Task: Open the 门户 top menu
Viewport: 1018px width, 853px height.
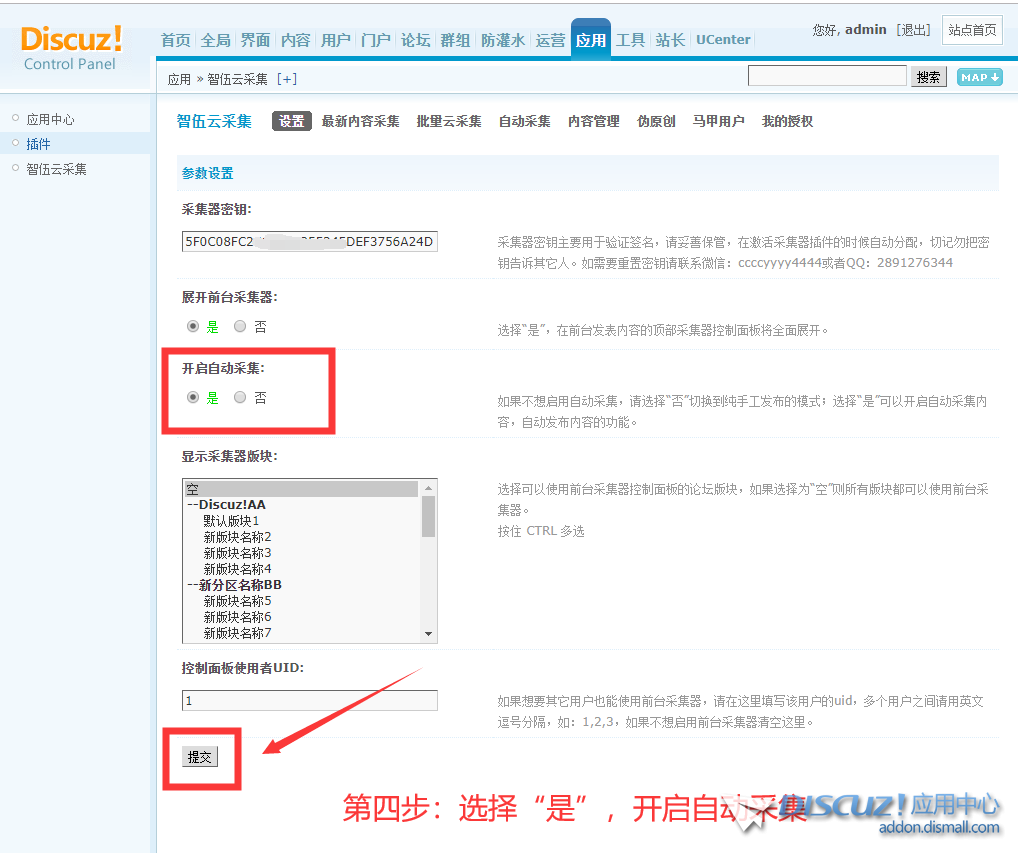Action: coord(376,40)
